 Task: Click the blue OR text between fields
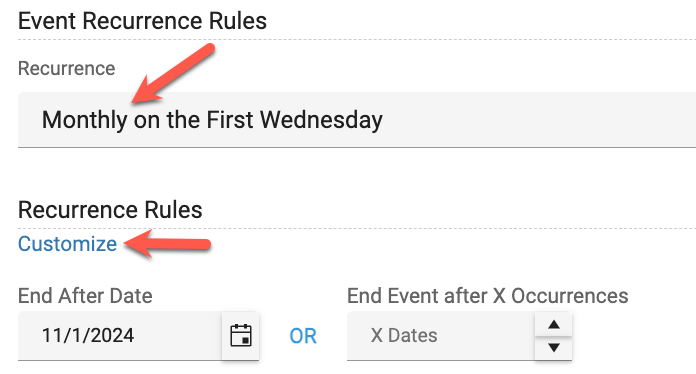click(x=303, y=336)
